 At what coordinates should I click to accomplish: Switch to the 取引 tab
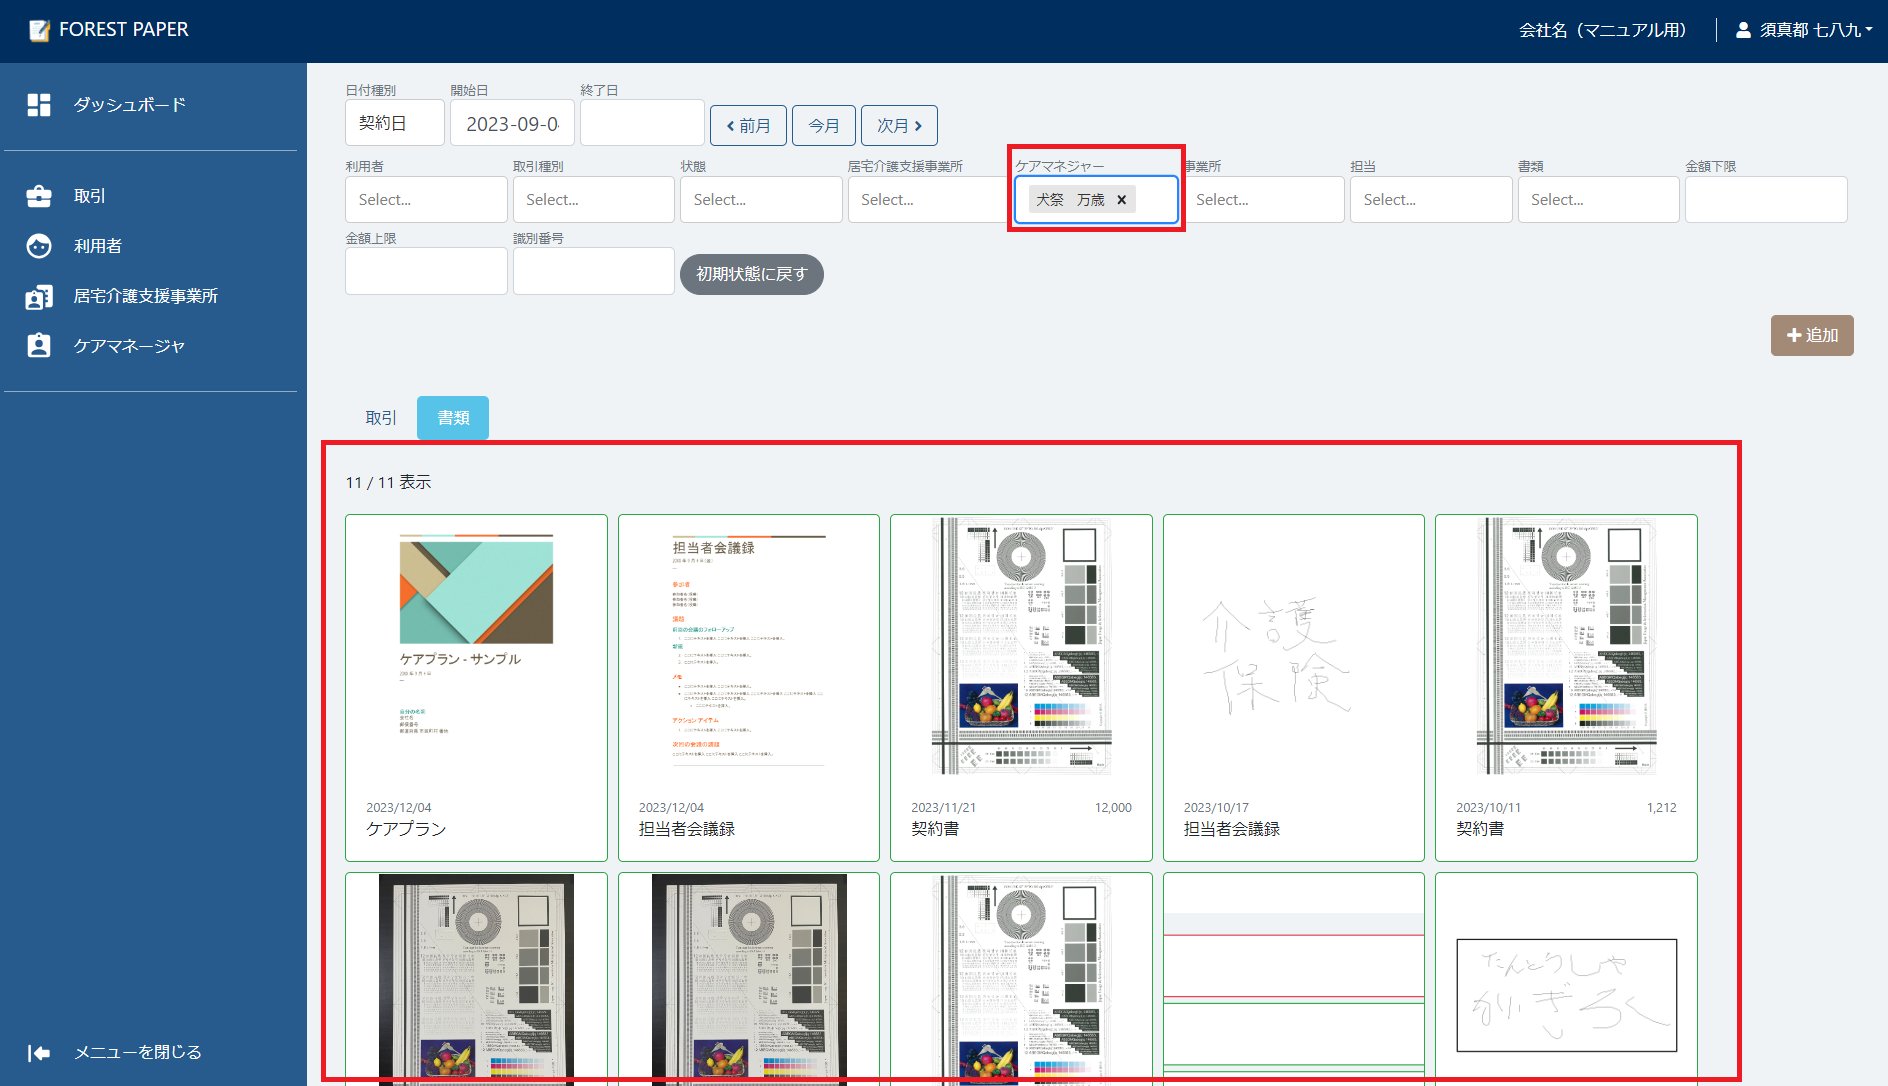coord(381,418)
